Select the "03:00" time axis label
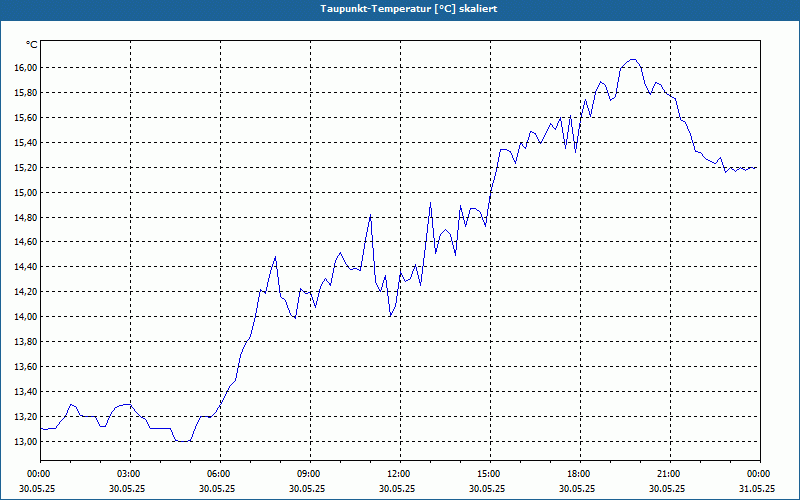 tap(128, 474)
